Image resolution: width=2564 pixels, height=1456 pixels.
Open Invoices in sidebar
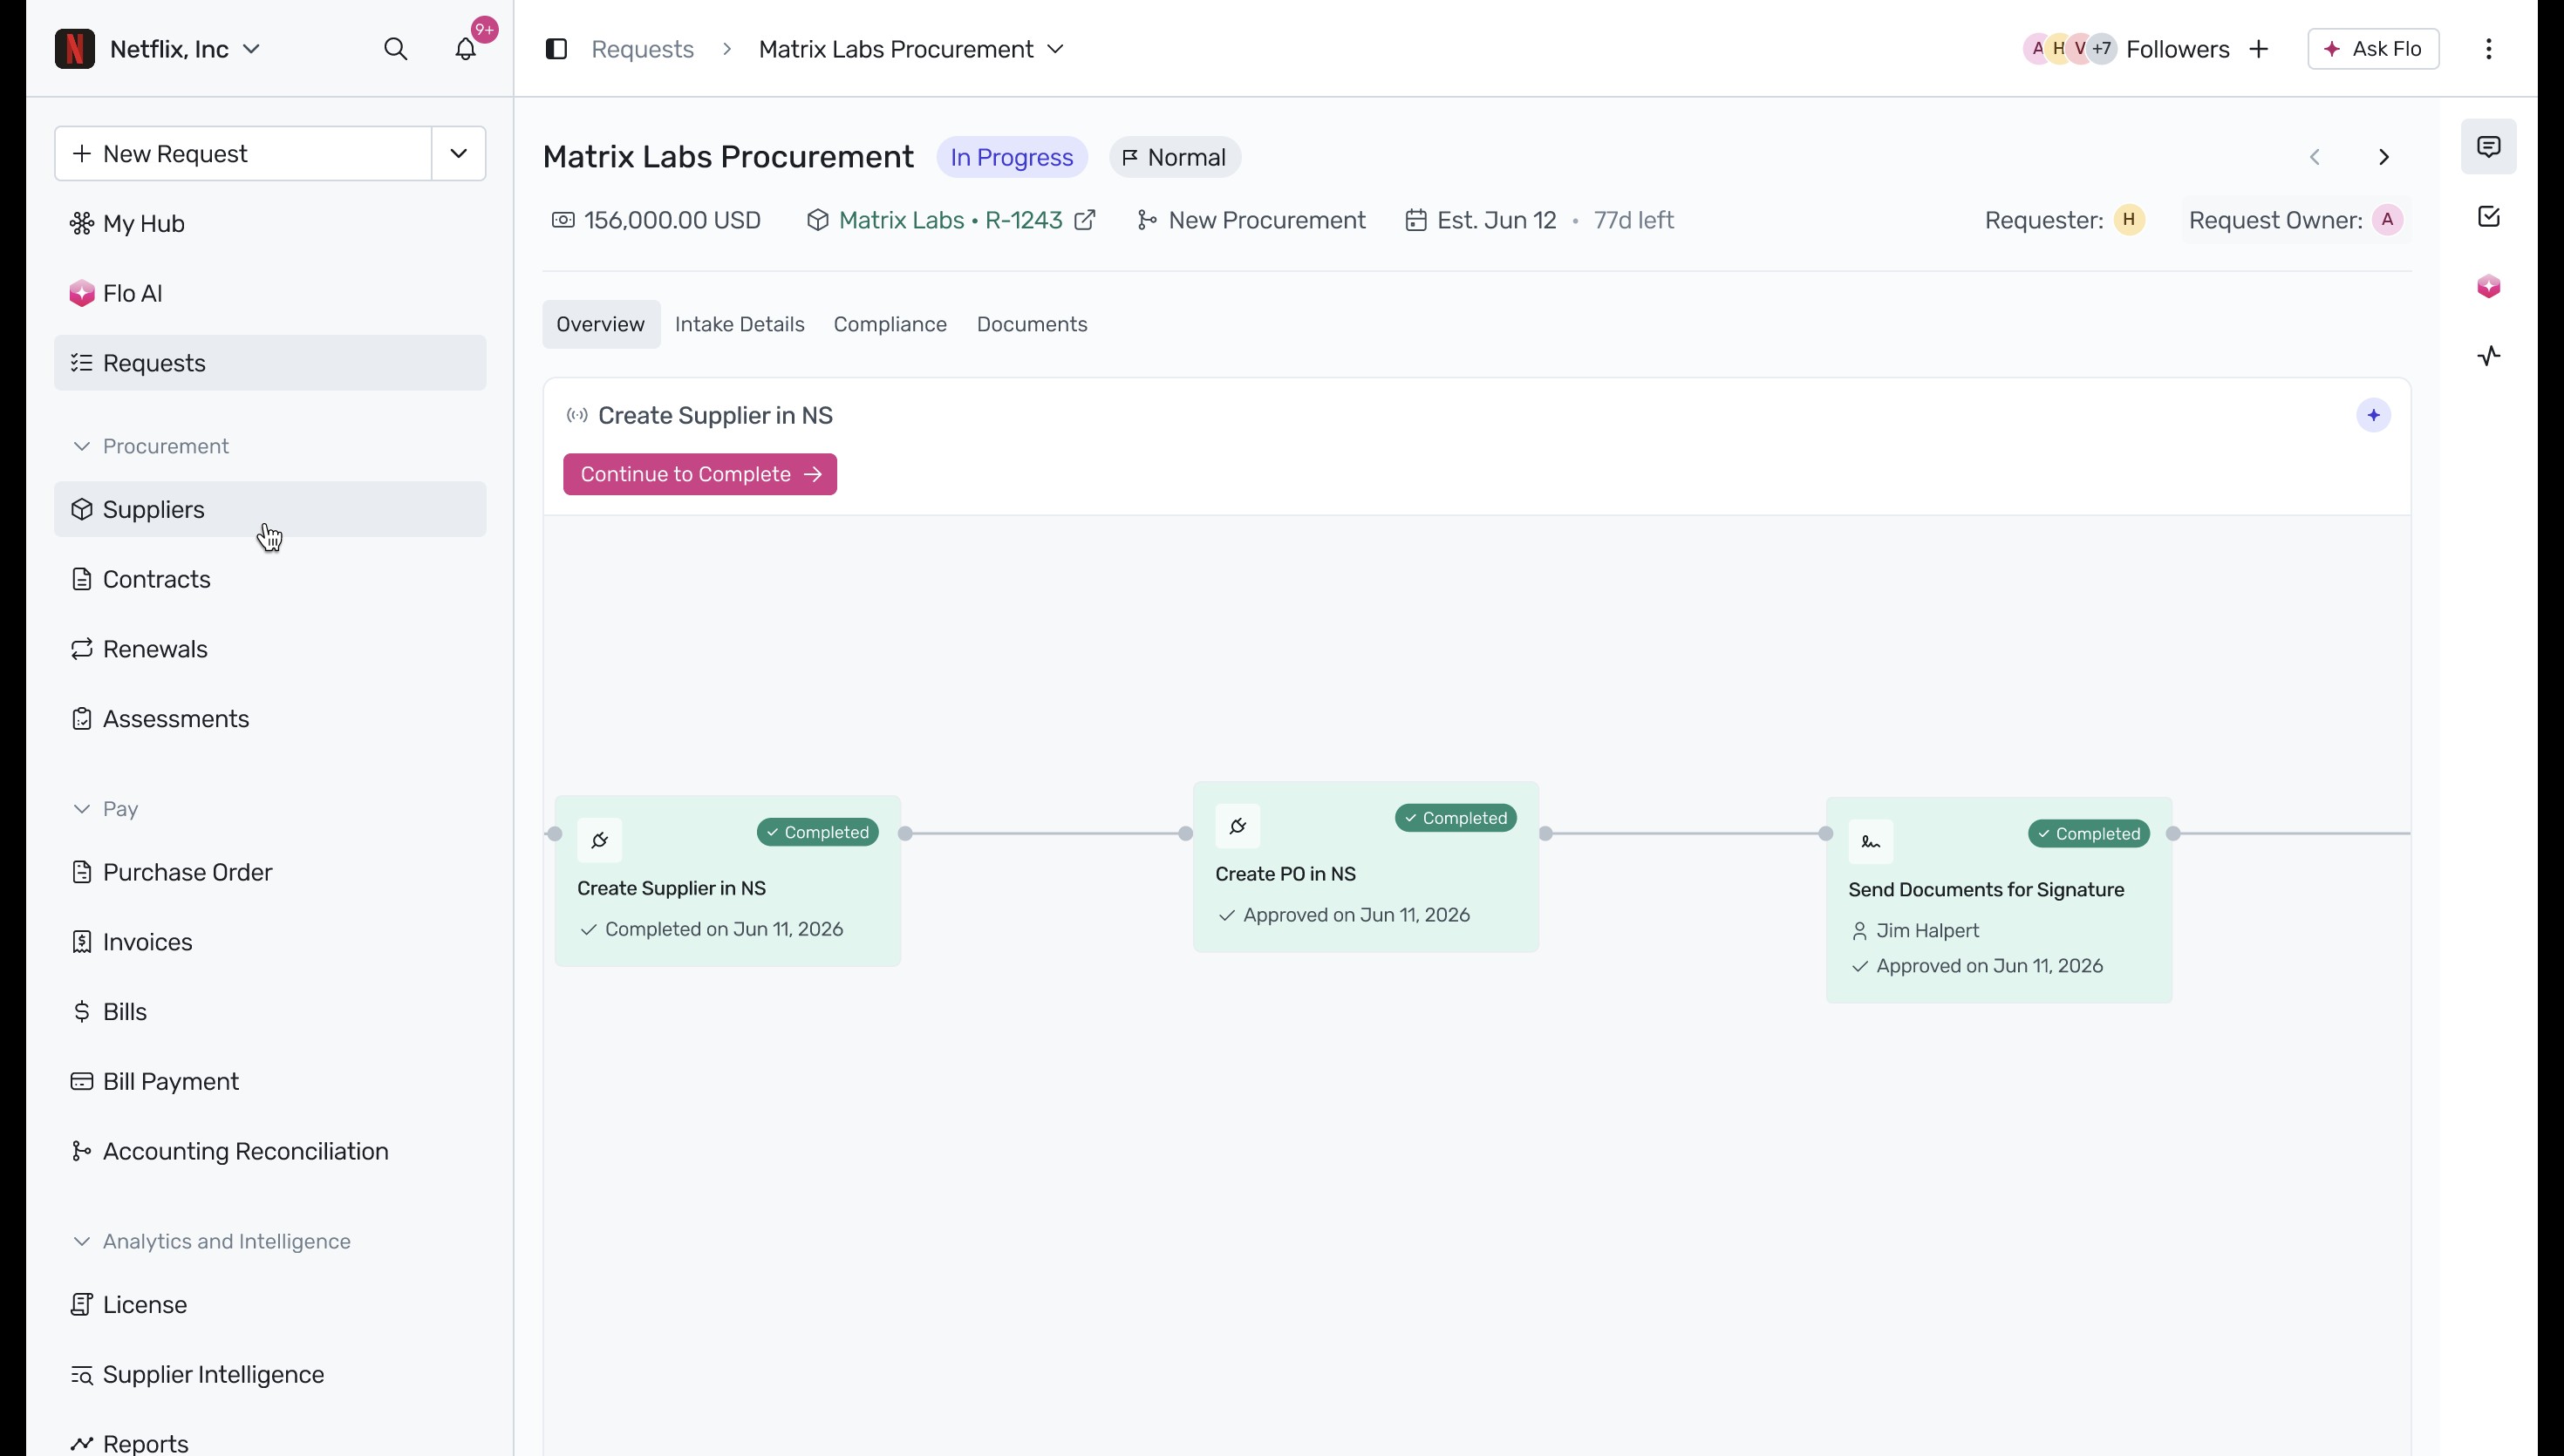(x=270, y=942)
